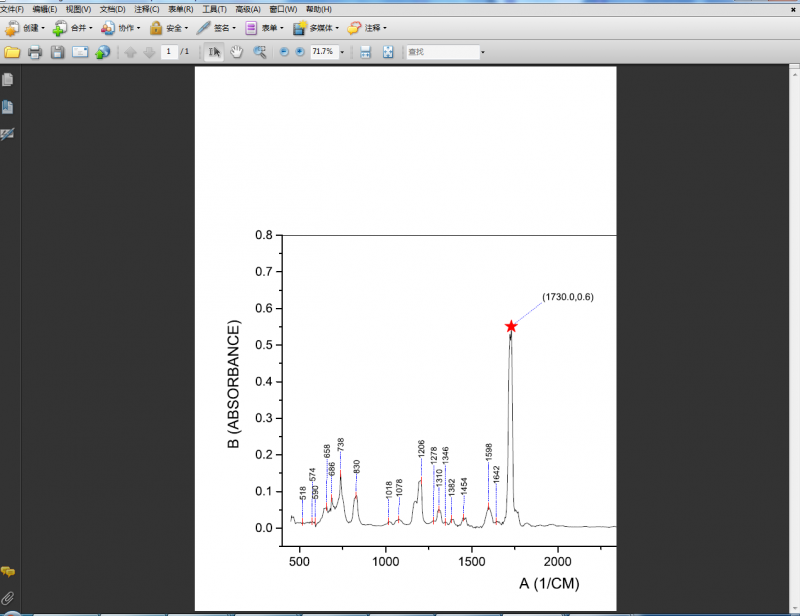Viewport: 800px width, 616px height.
Task: Open the 帮助(H) menu
Action: coord(319,9)
